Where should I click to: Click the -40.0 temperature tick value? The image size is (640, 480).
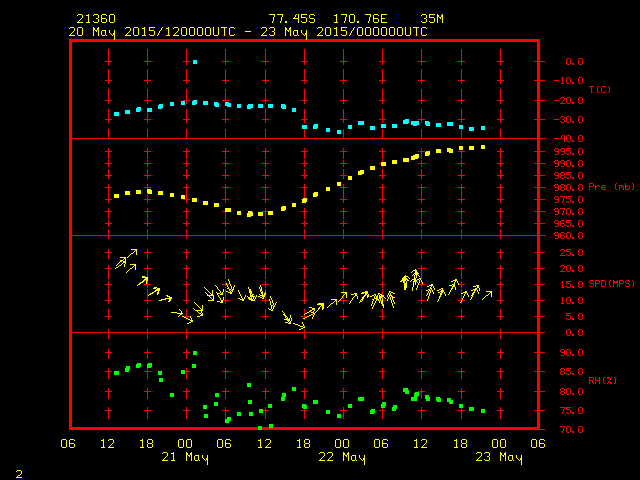pos(569,139)
